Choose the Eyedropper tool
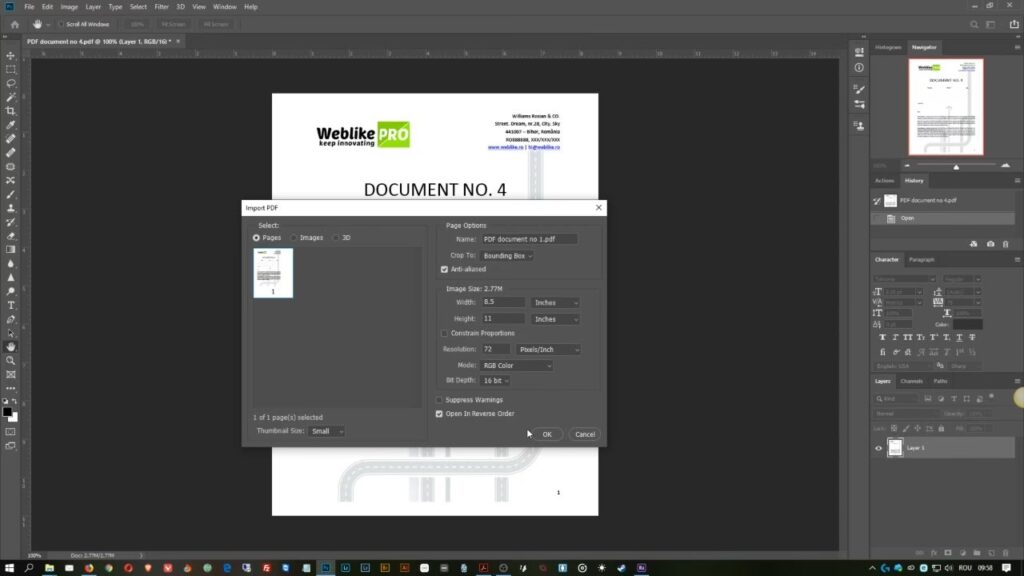 click(x=11, y=125)
